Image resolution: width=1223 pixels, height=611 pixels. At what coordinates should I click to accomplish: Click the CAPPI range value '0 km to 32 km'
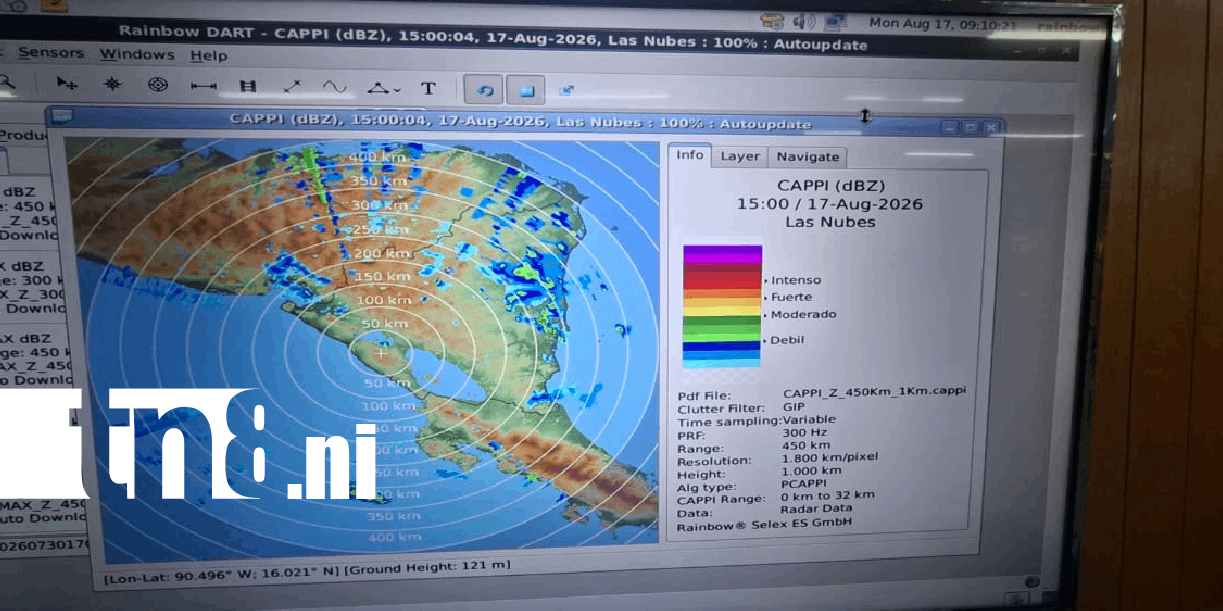click(x=829, y=495)
